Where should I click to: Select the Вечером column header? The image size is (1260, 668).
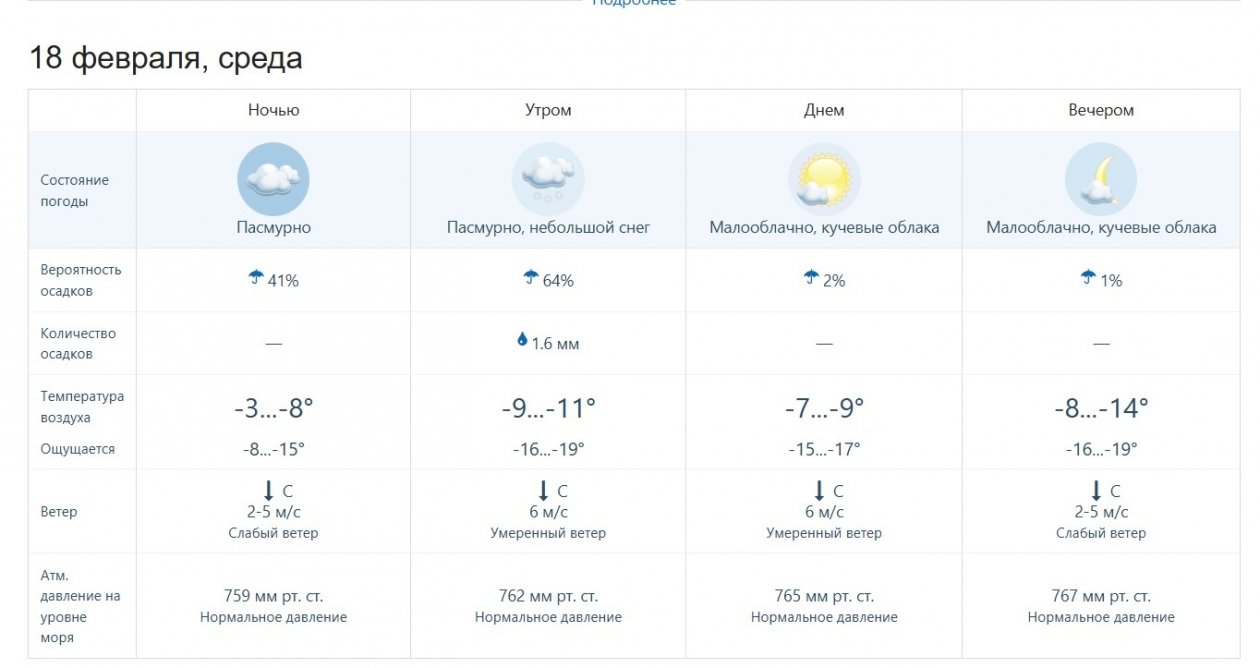(x=1101, y=110)
